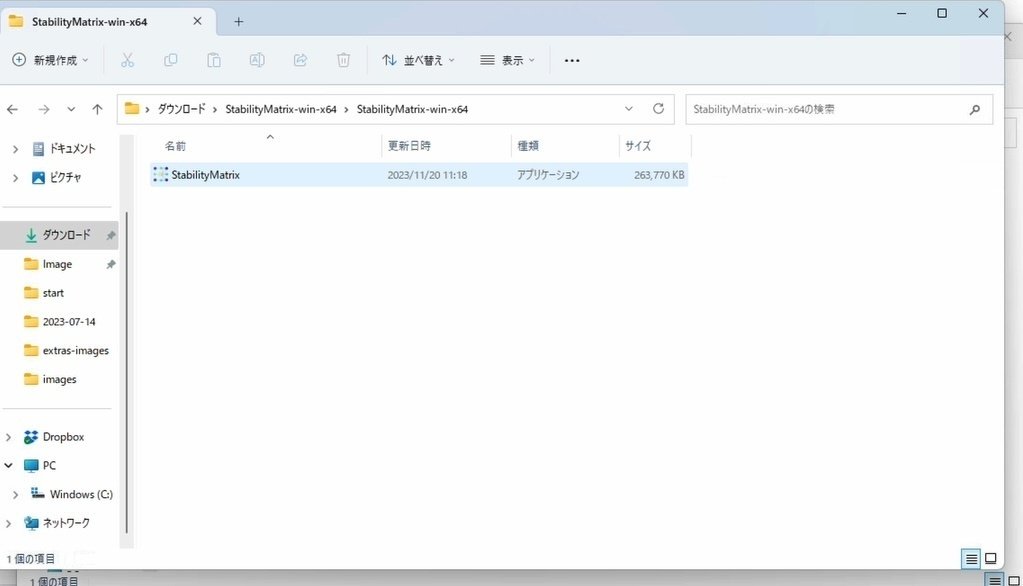Image resolution: width=1023 pixels, height=586 pixels.
Task: Collapse the PC tree node
Action: tap(8, 465)
